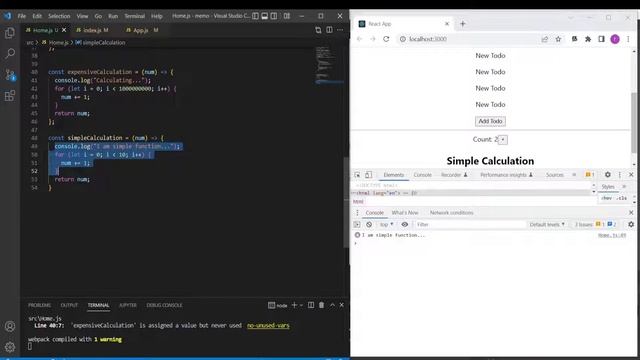This screenshot has height=360, width=640.
Task: Click the plus button beside Count
Action: pos(503,140)
